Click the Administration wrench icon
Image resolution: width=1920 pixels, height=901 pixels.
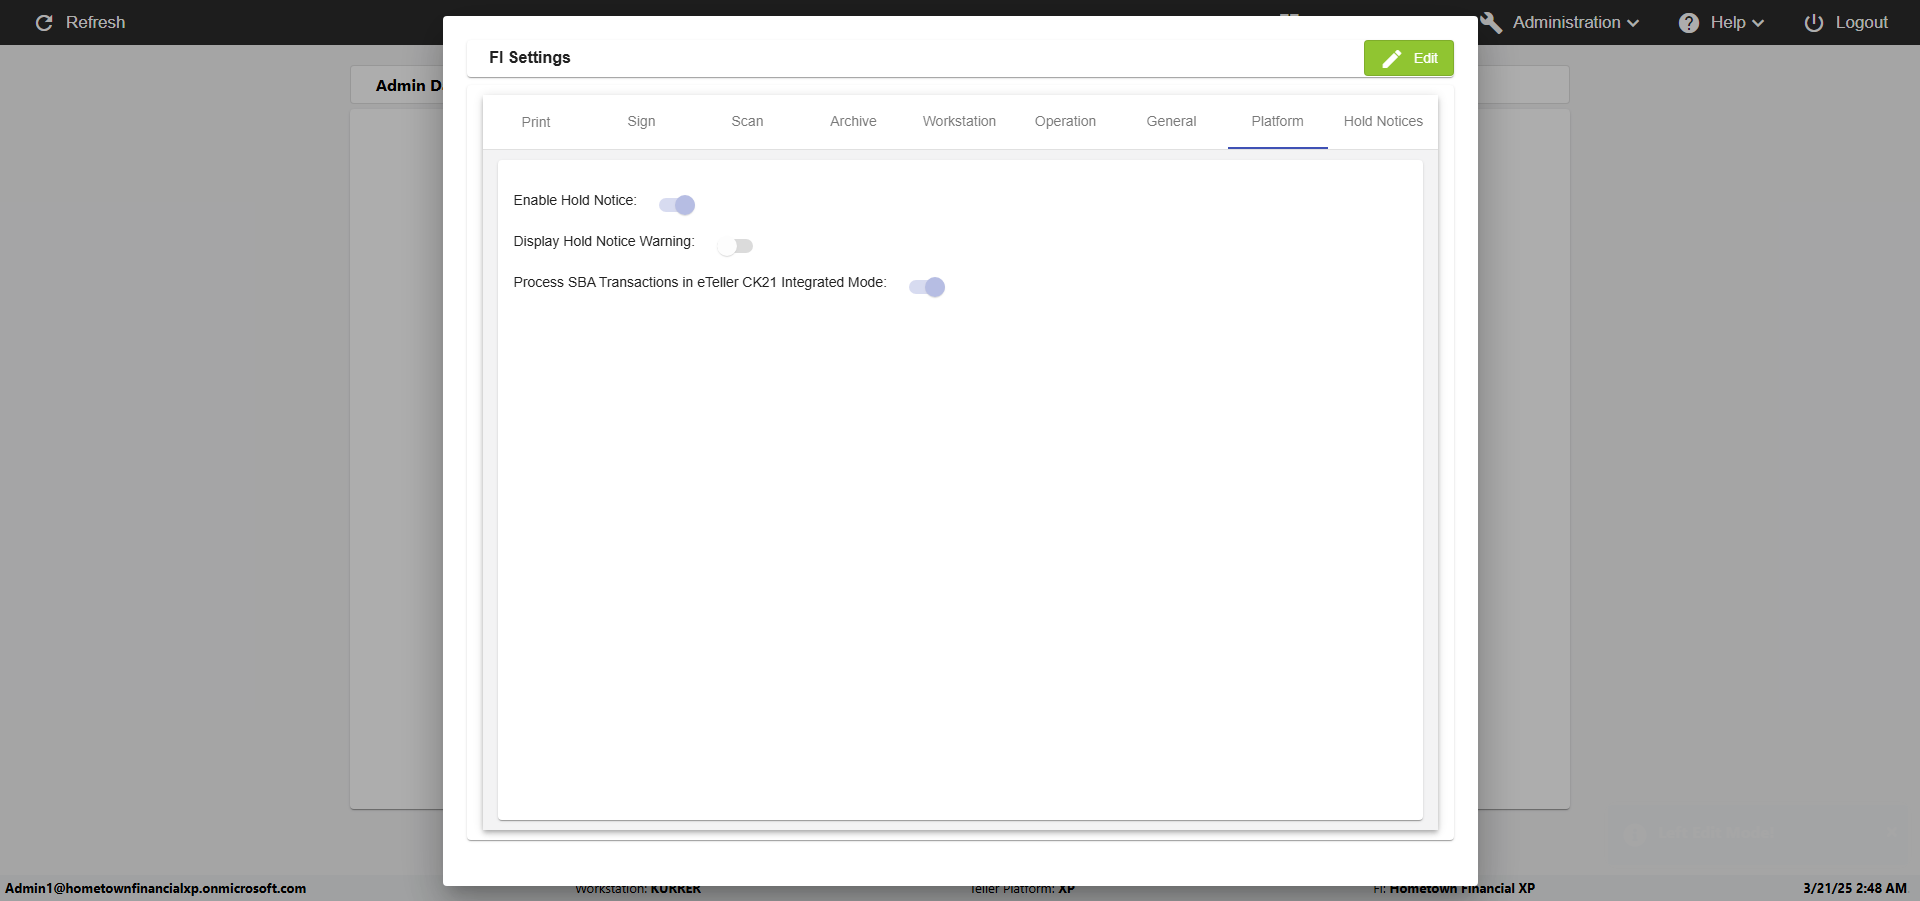tap(1491, 23)
